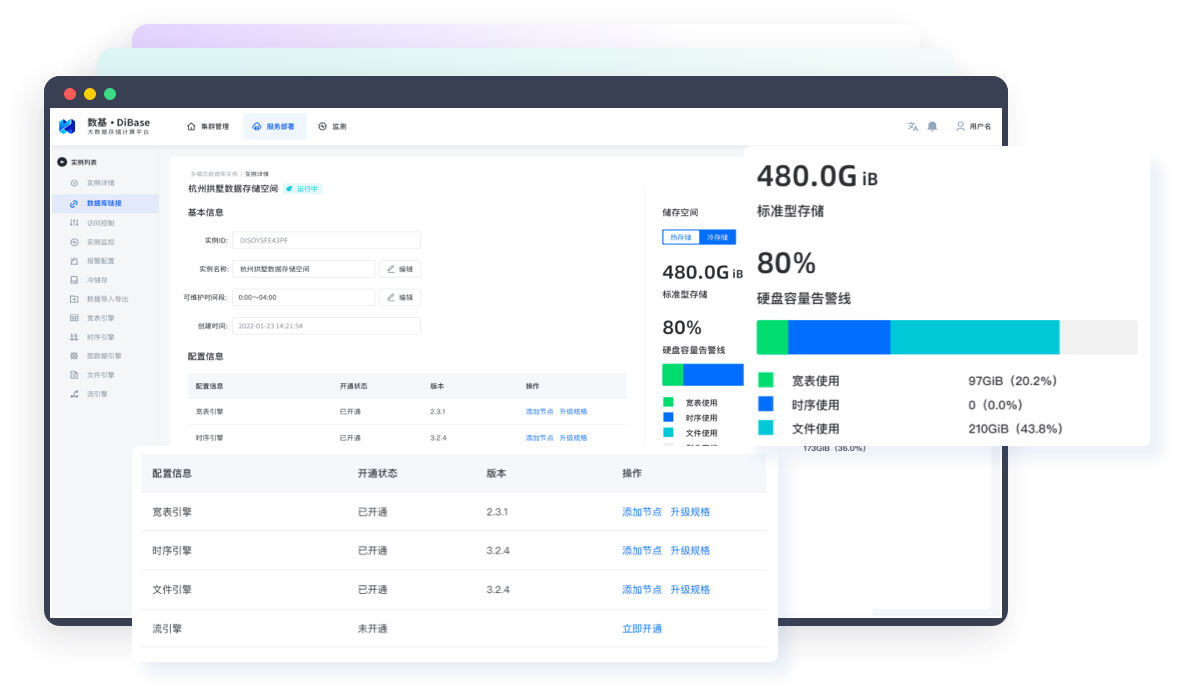1178x690 pixels.
Task: Go back using the 实例列表 arrow icon
Action: [x=62, y=162]
